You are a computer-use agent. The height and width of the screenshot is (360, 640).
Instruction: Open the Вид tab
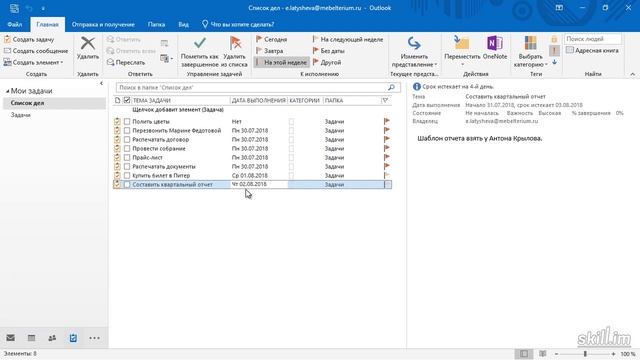pos(184,24)
